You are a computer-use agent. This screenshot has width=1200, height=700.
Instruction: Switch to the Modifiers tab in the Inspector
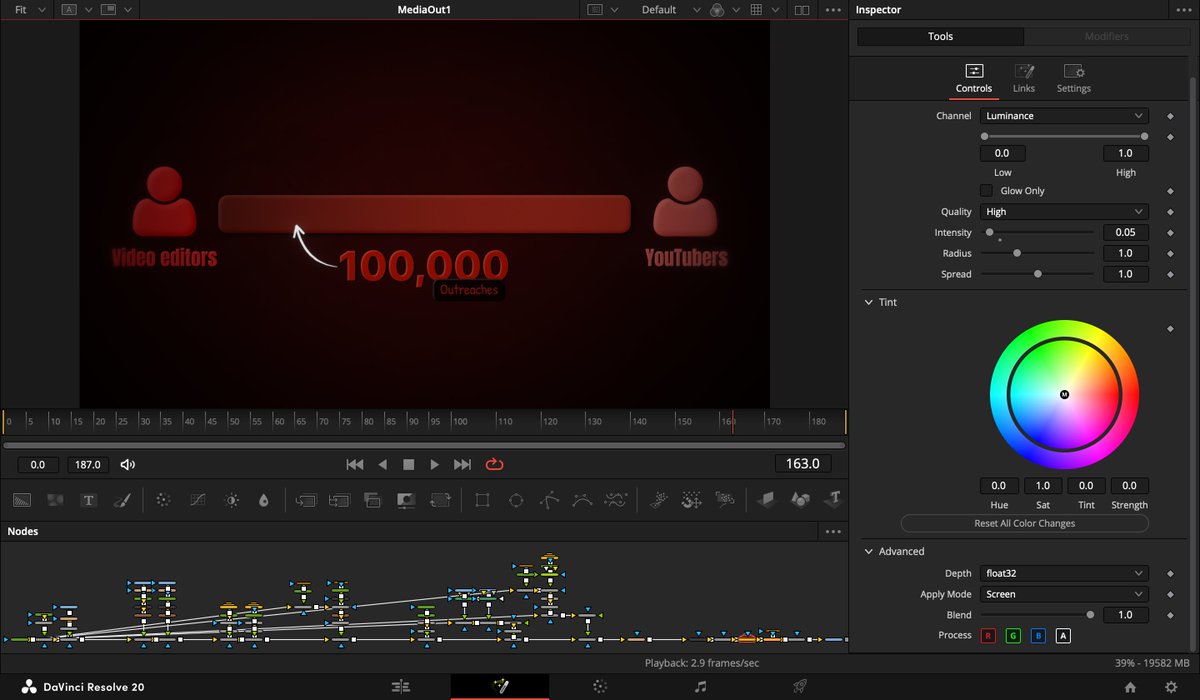[x=1107, y=37]
